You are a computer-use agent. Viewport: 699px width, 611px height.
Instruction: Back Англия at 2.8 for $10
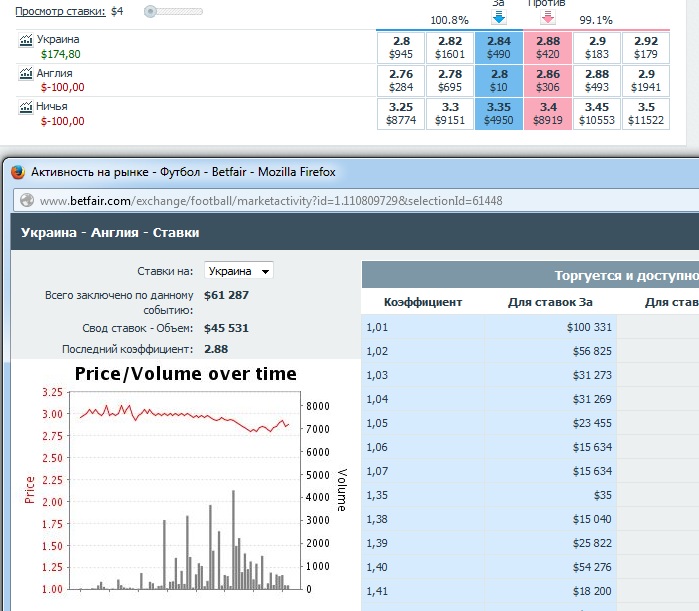pyautogui.click(x=499, y=81)
